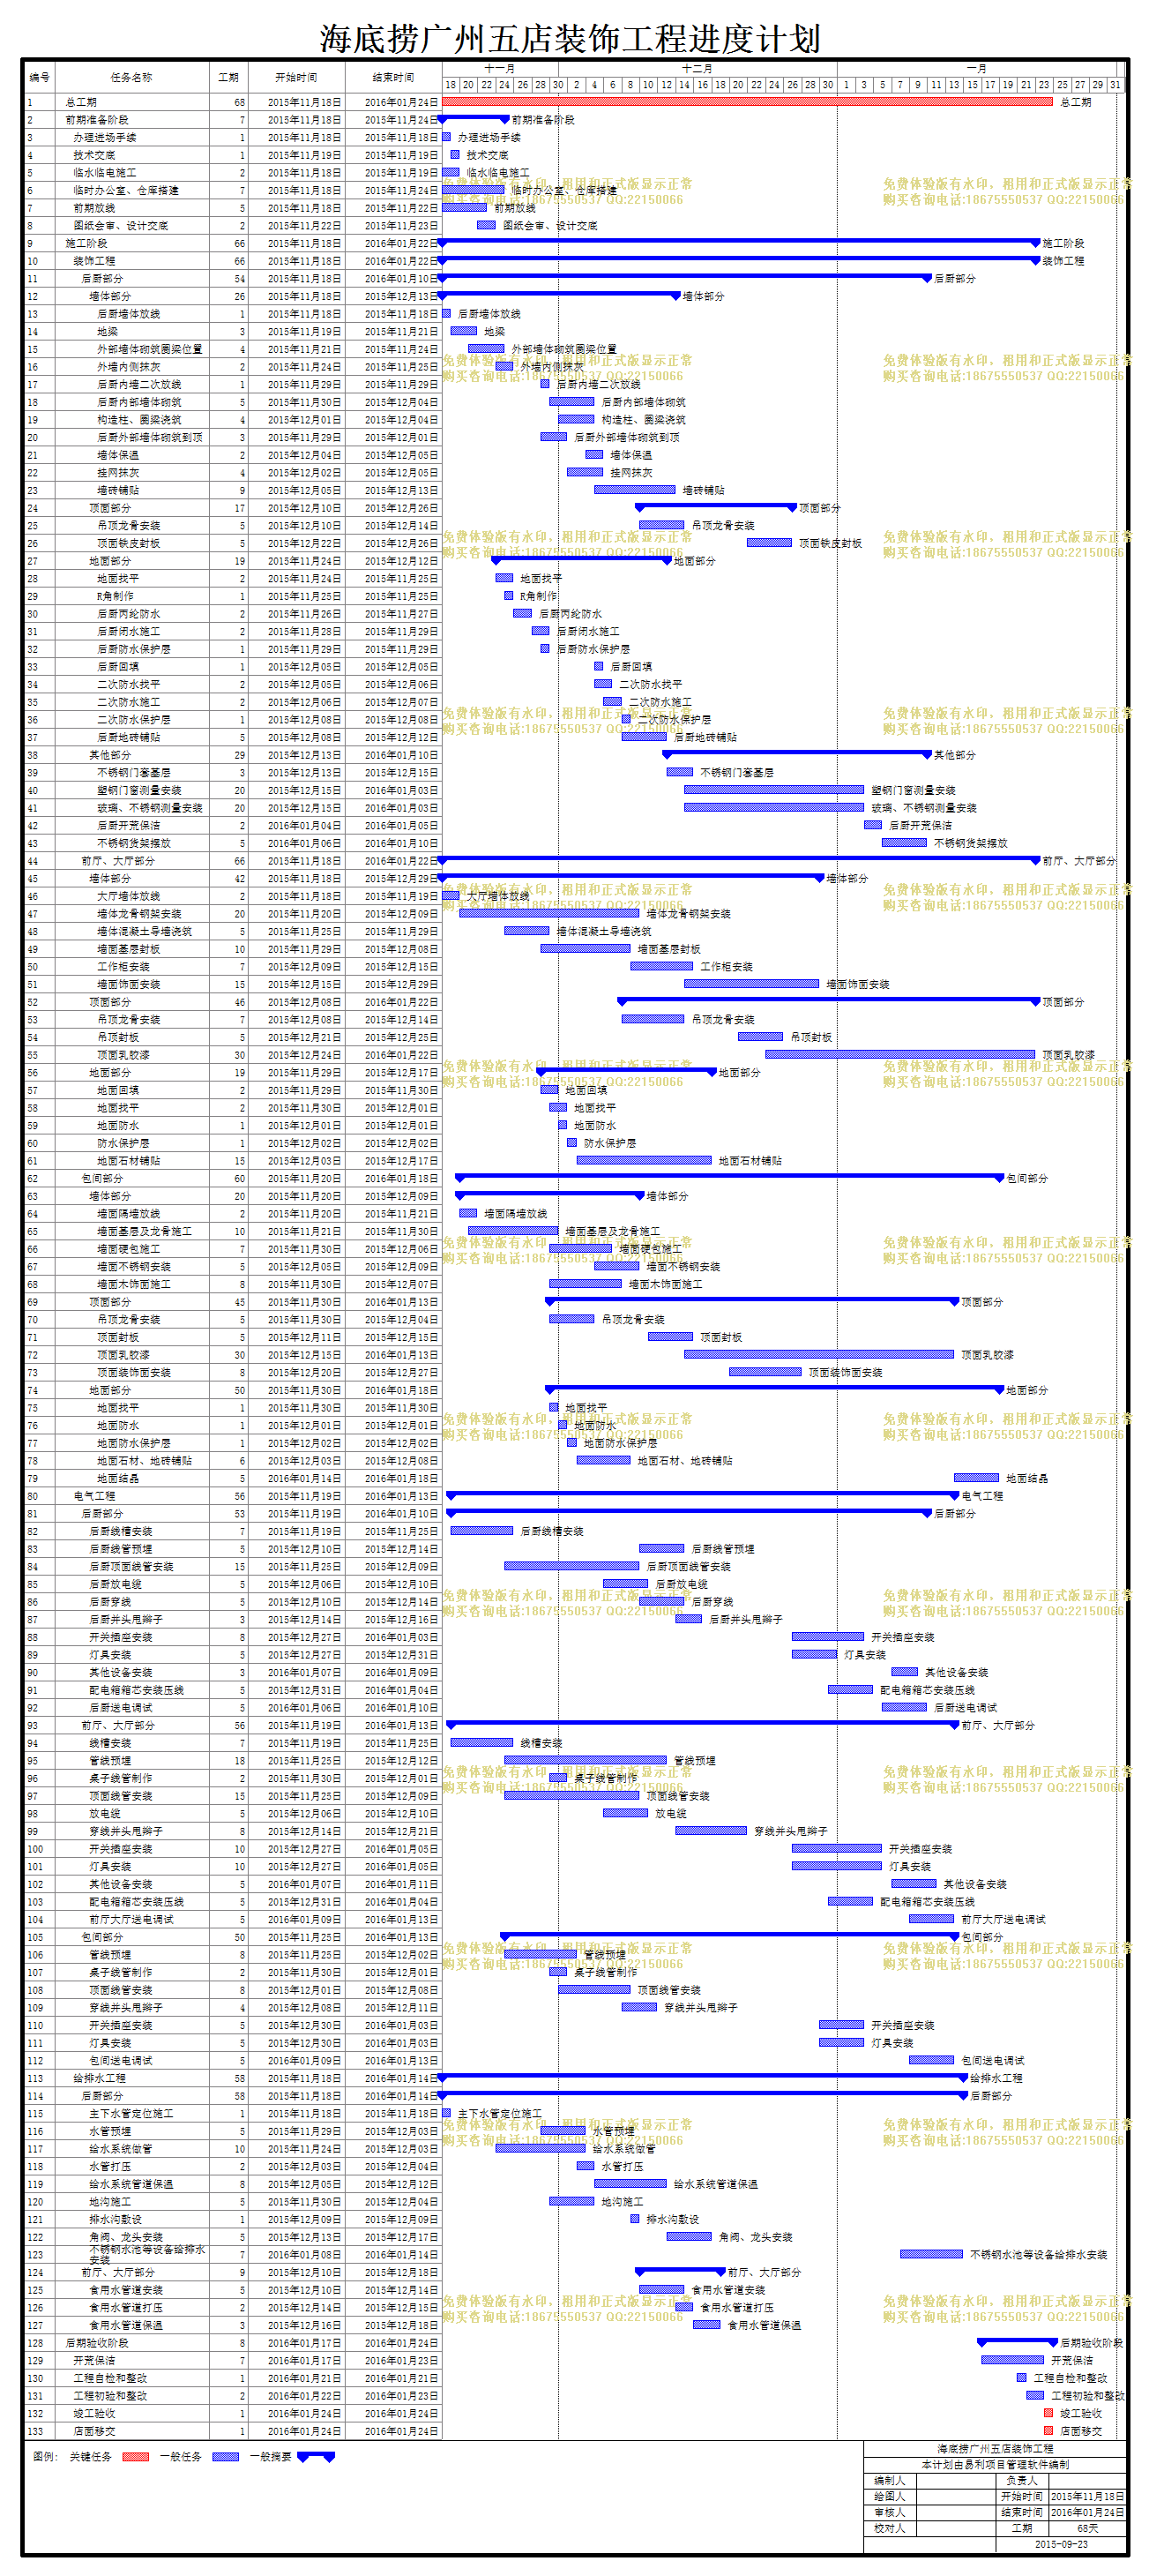This screenshot has width=1149, height=2576.
Task: Click the red 关键任务 legend swatch
Action: coord(135,2457)
